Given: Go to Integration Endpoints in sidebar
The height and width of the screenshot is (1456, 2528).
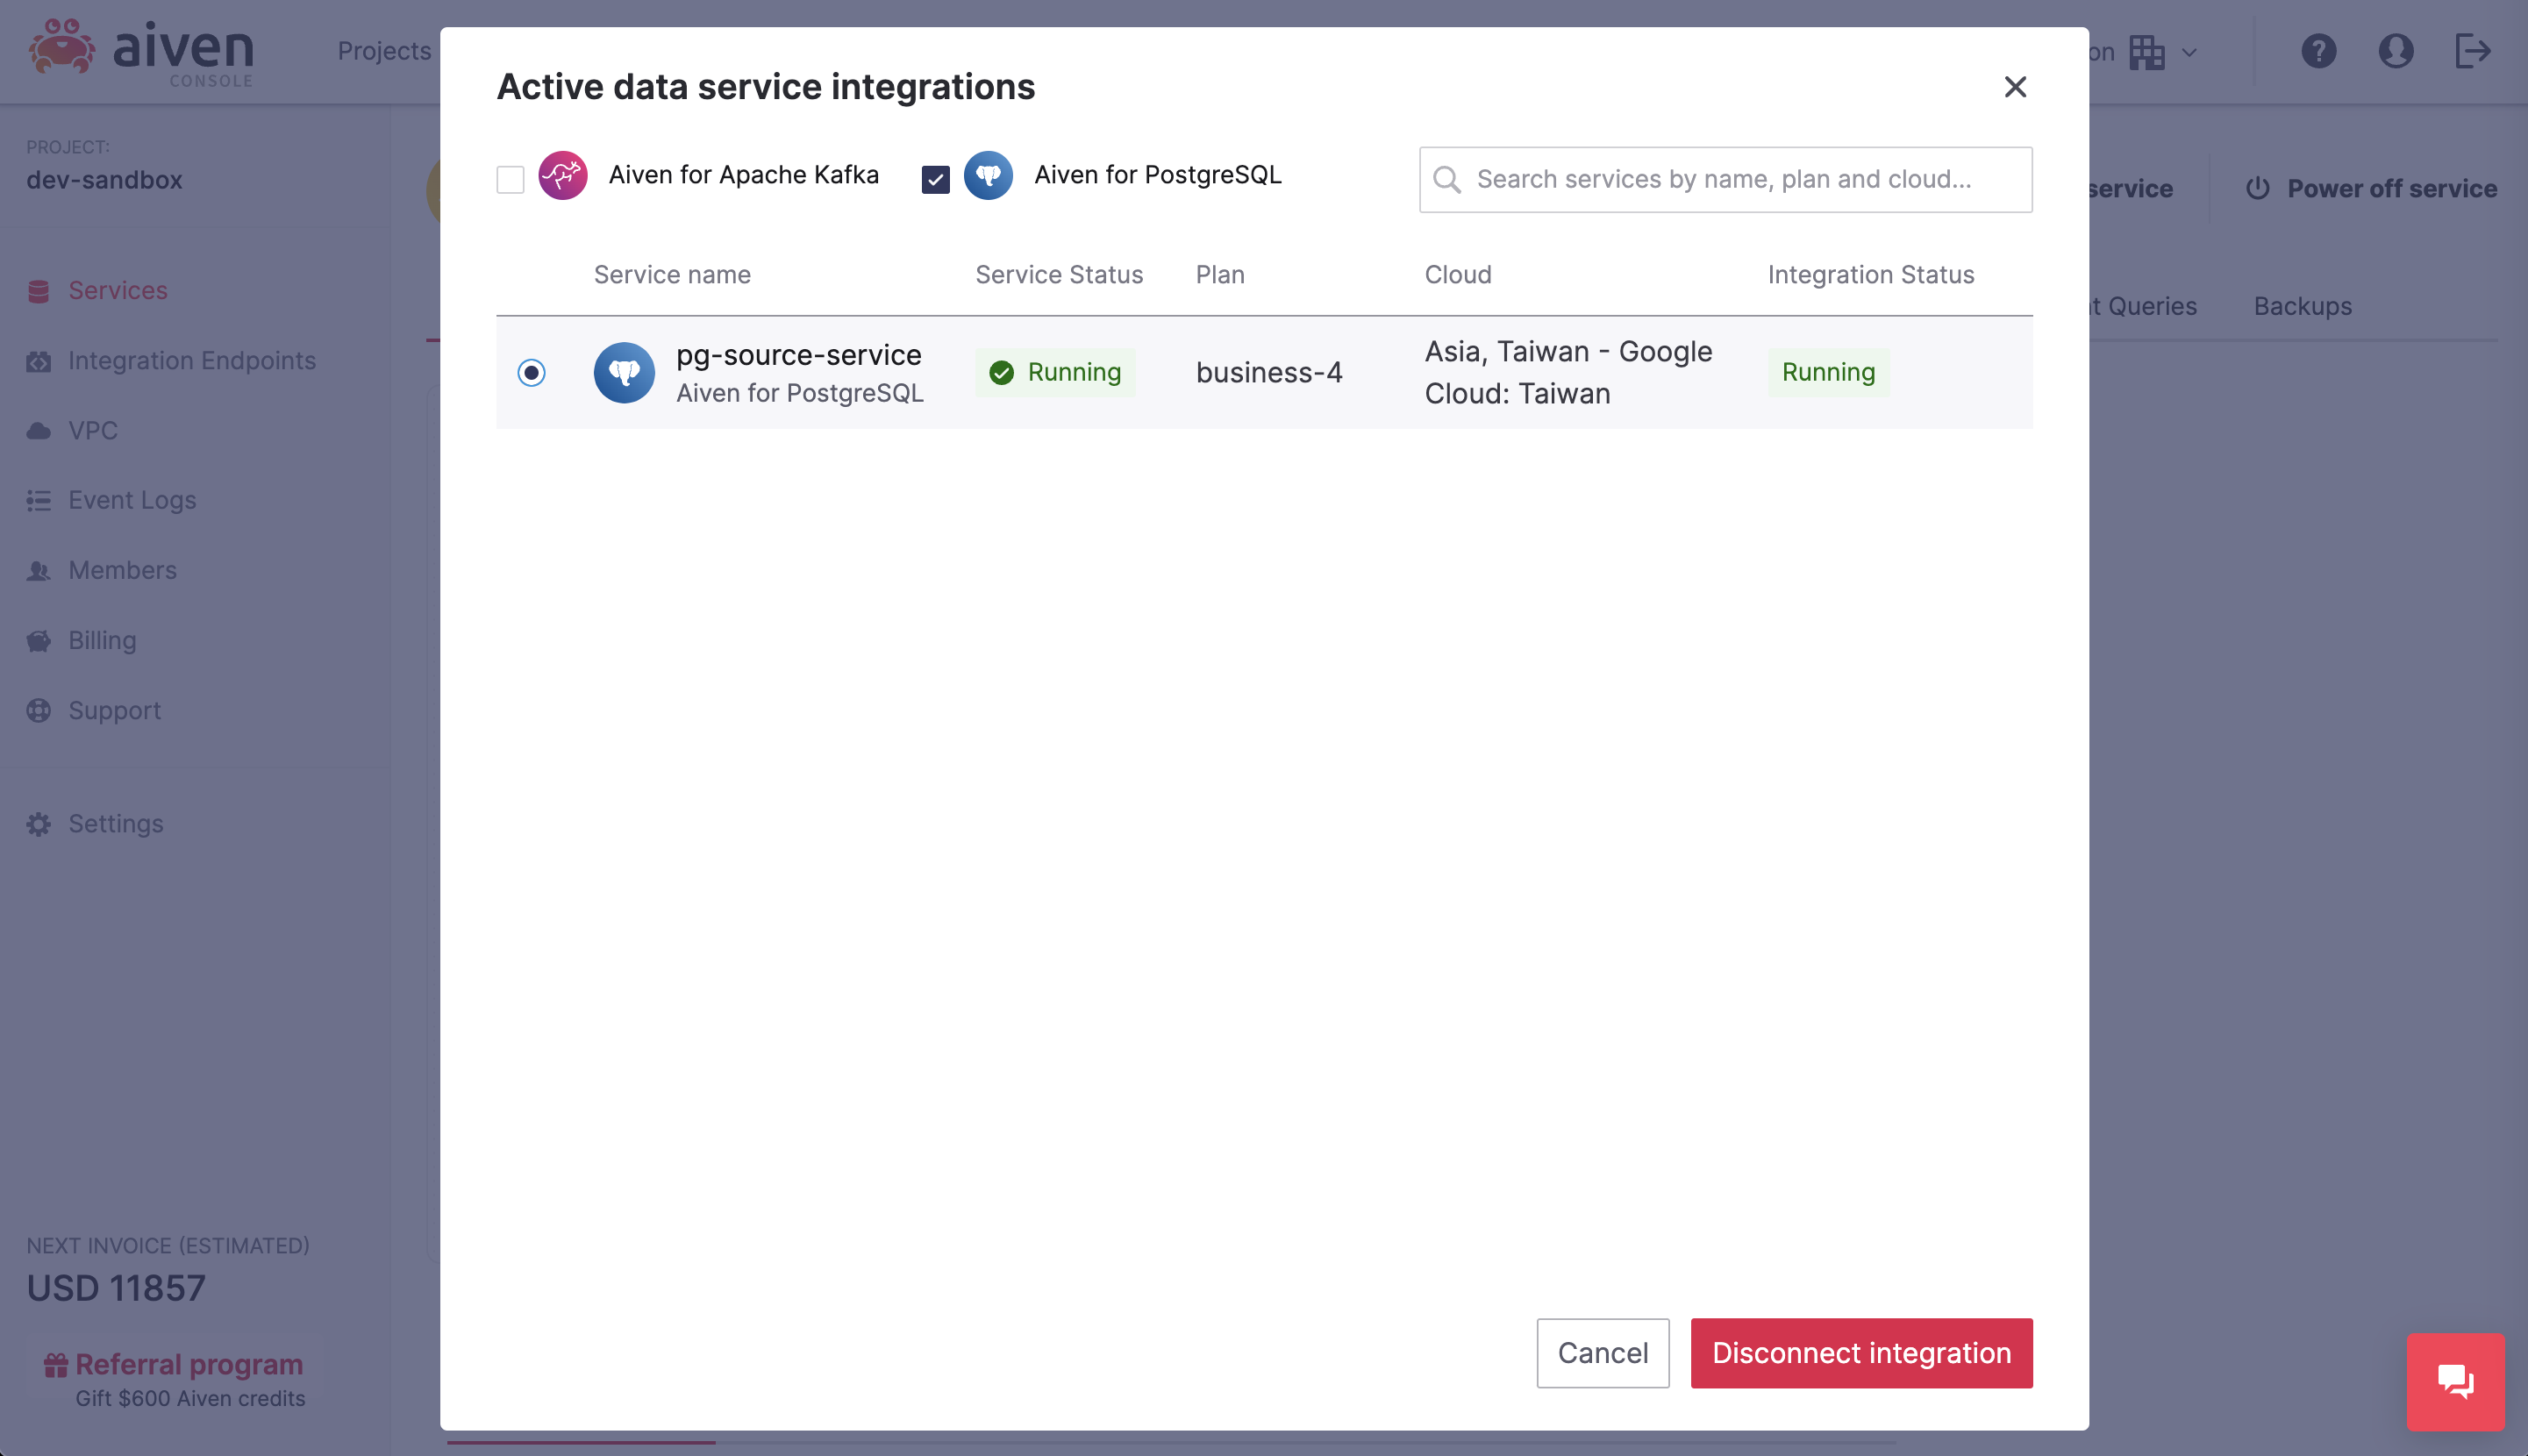Looking at the screenshot, I should coord(192,360).
